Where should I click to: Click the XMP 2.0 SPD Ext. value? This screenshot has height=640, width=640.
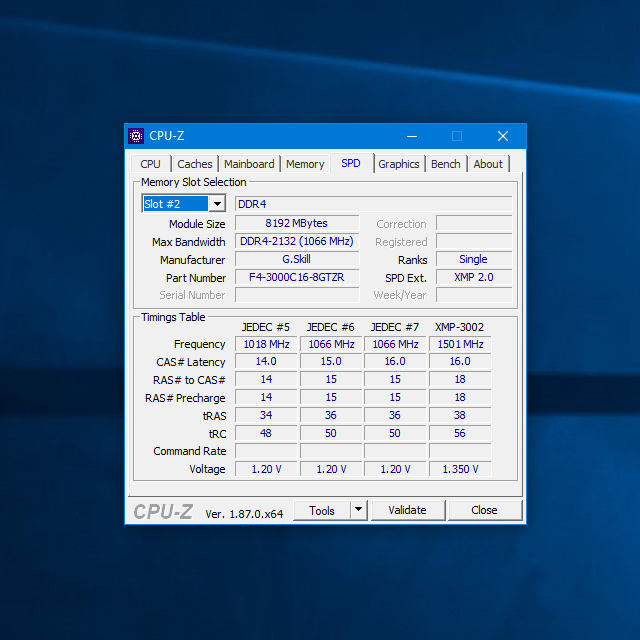[x=474, y=277]
